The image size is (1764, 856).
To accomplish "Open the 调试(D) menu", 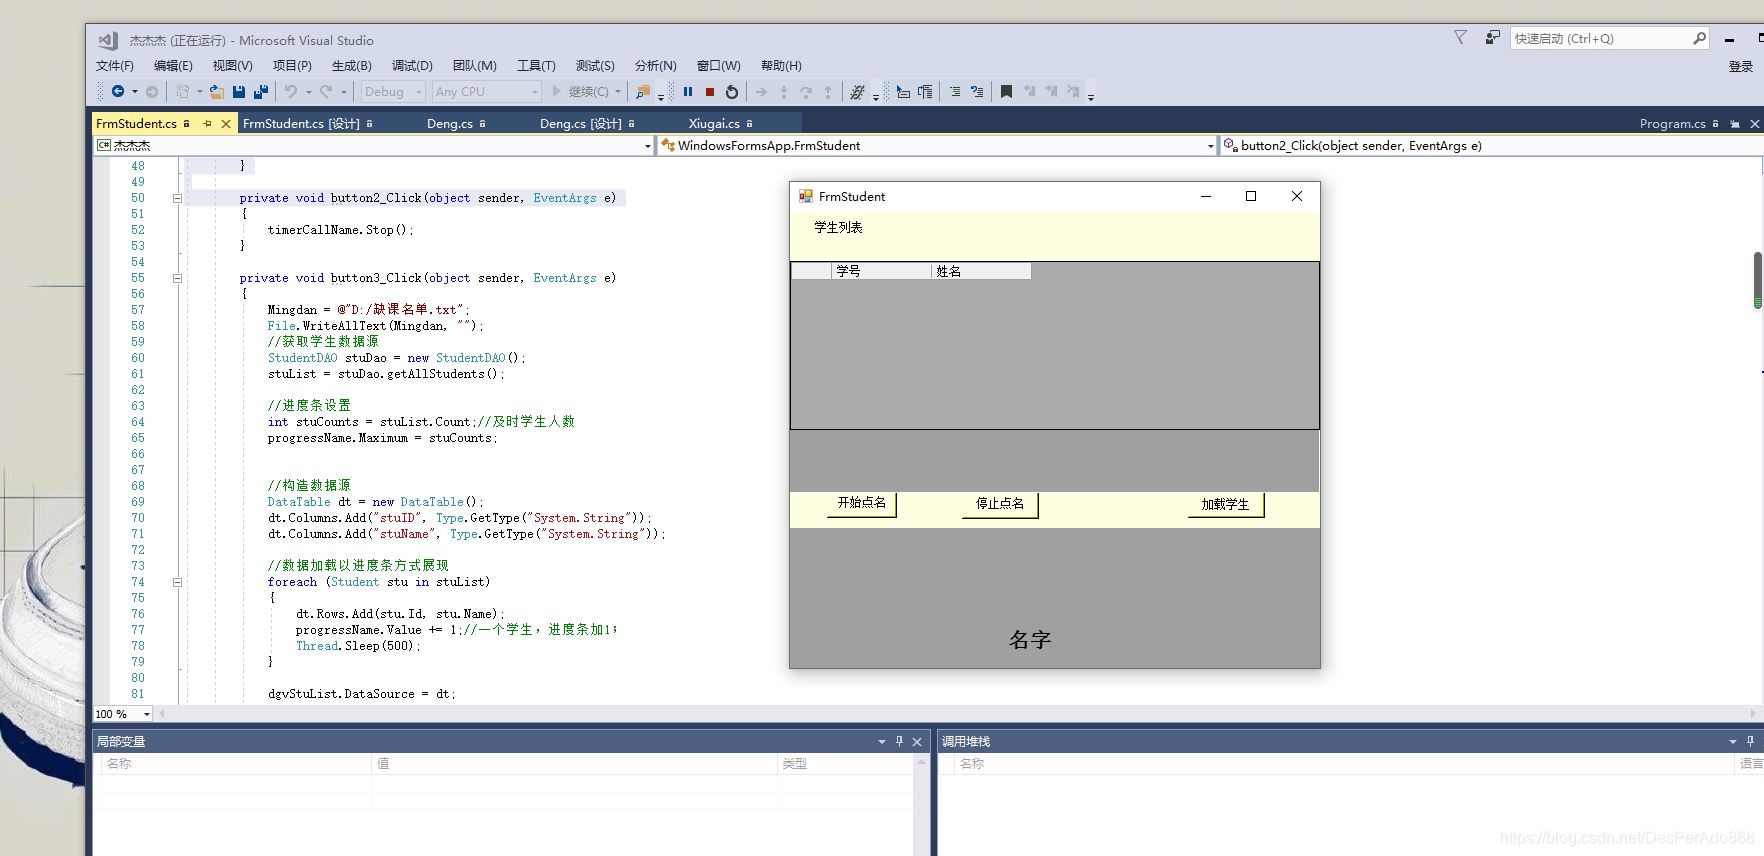I will [x=412, y=66].
